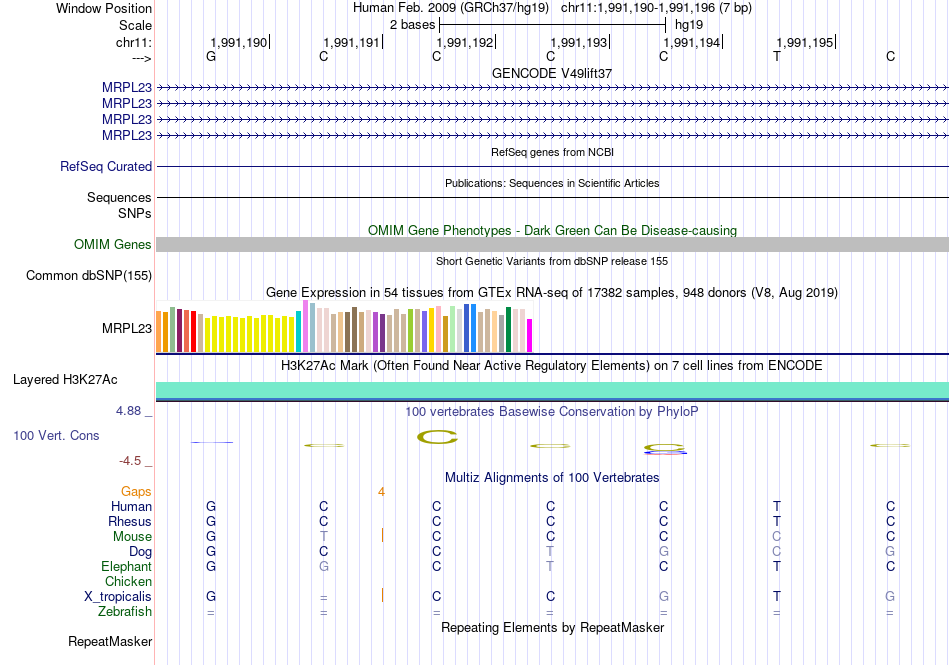Click the -4.5 PhyloP lower scale value
The width and height of the screenshot is (950, 665).
130,461
